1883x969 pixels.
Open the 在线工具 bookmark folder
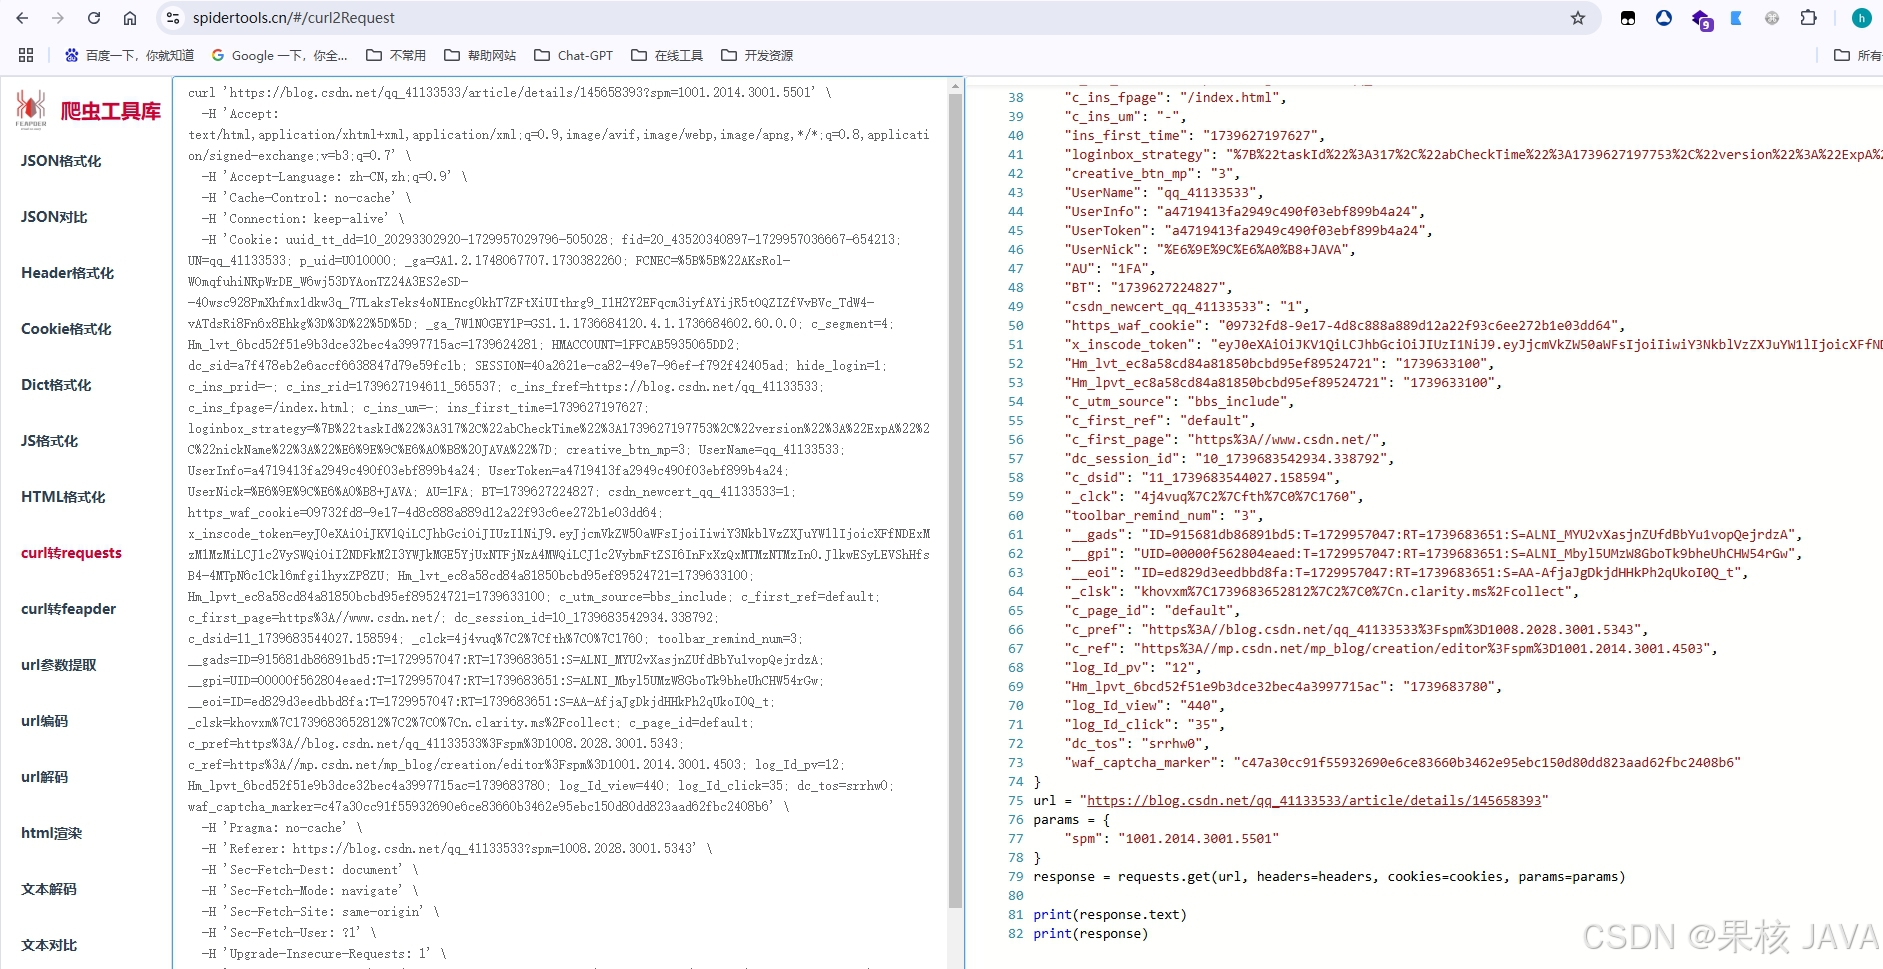point(667,55)
